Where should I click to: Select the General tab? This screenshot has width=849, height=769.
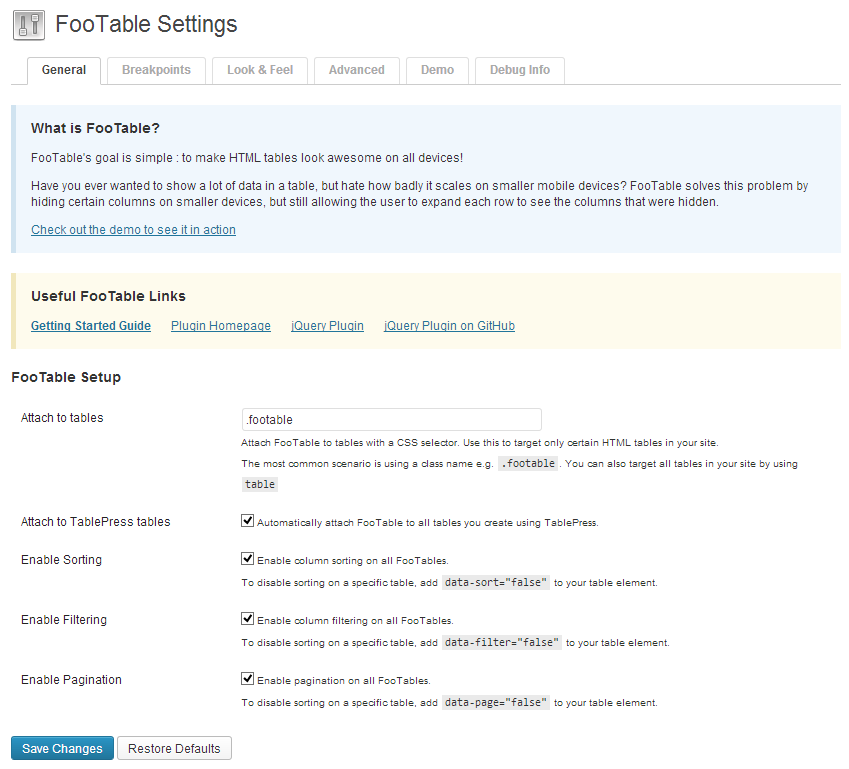[x=64, y=70]
